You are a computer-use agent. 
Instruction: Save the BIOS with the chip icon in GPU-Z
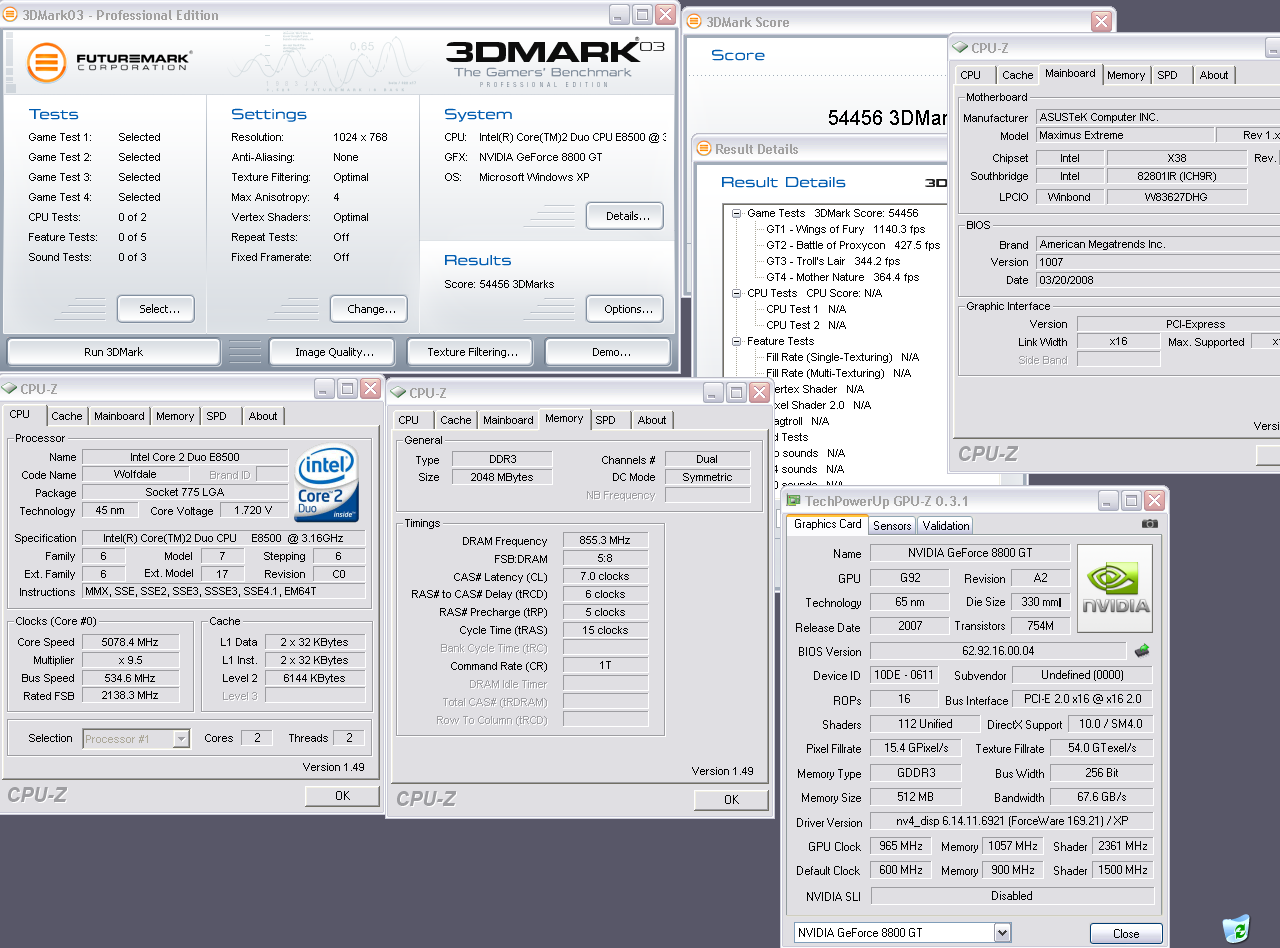(x=1142, y=651)
